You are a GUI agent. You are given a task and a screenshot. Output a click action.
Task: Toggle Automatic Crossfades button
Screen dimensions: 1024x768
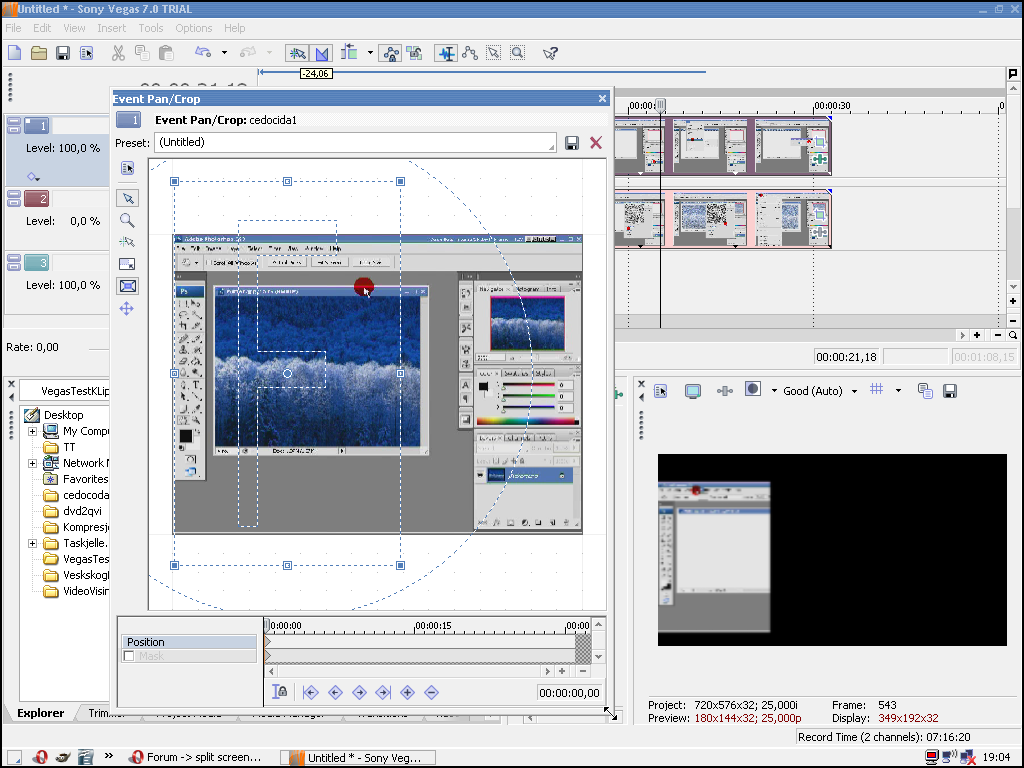[322, 53]
